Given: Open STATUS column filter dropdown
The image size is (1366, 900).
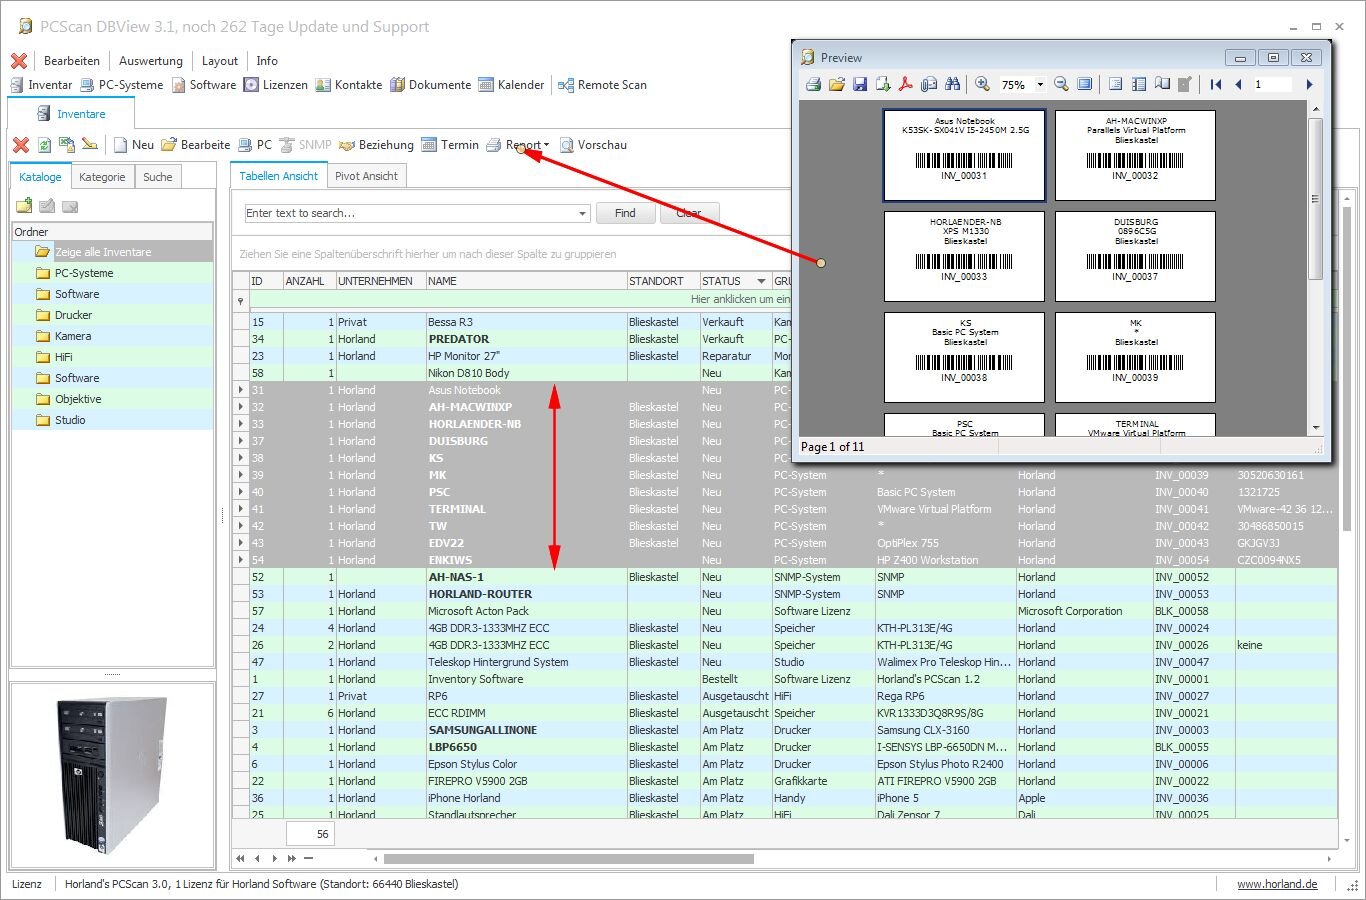Looking at the screenshot, I should click(x=761, y=281).
